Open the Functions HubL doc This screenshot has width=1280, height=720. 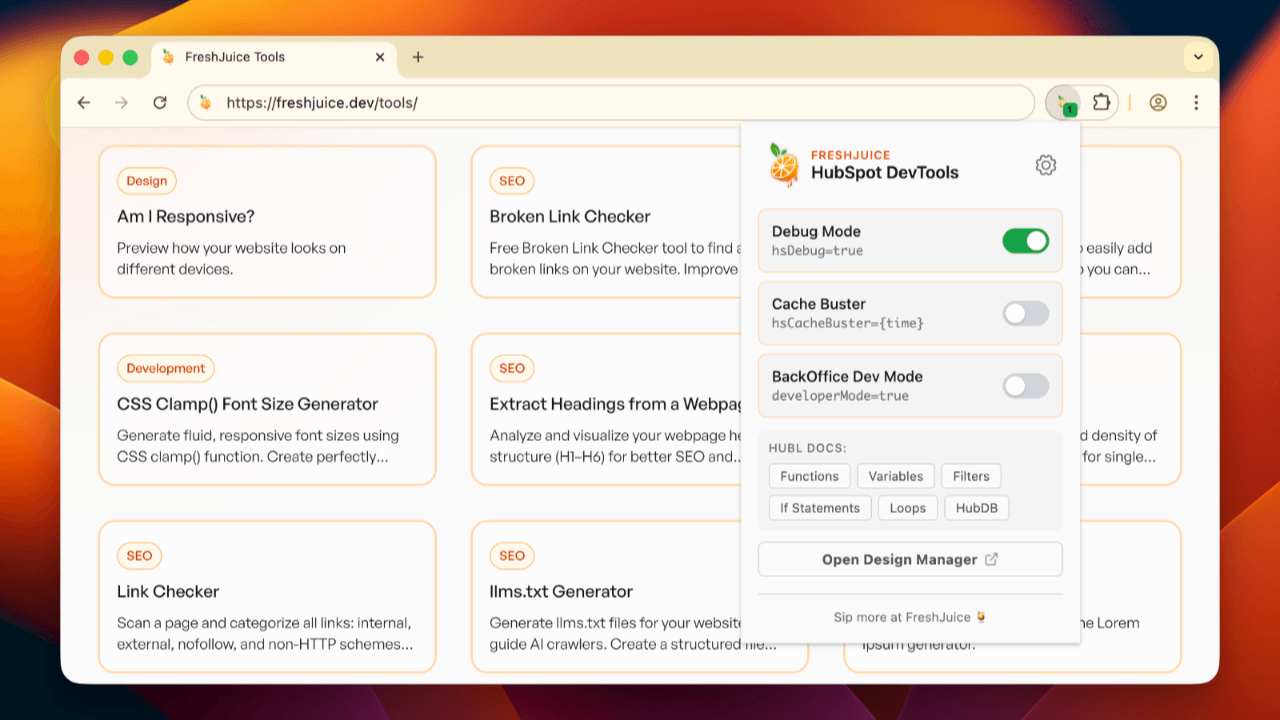point(809,476)
